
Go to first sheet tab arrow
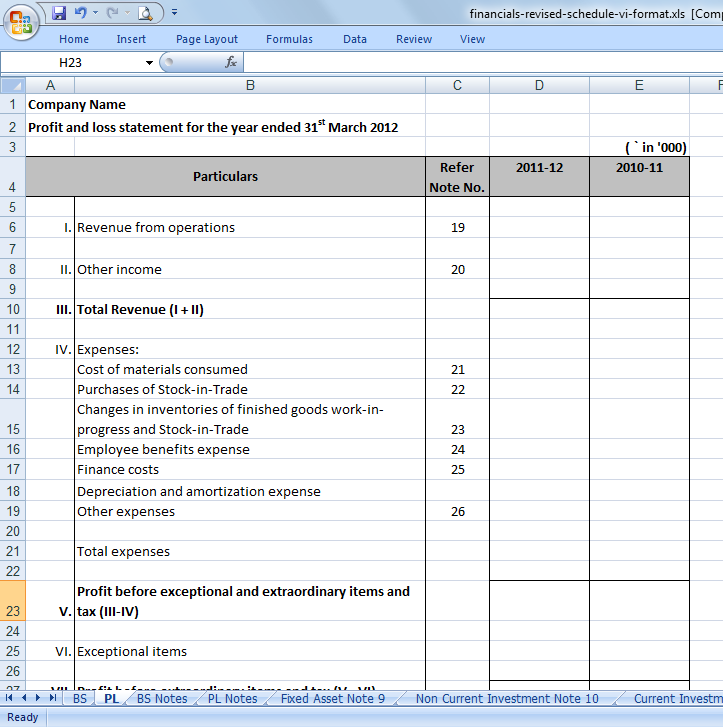click(9, 698)
